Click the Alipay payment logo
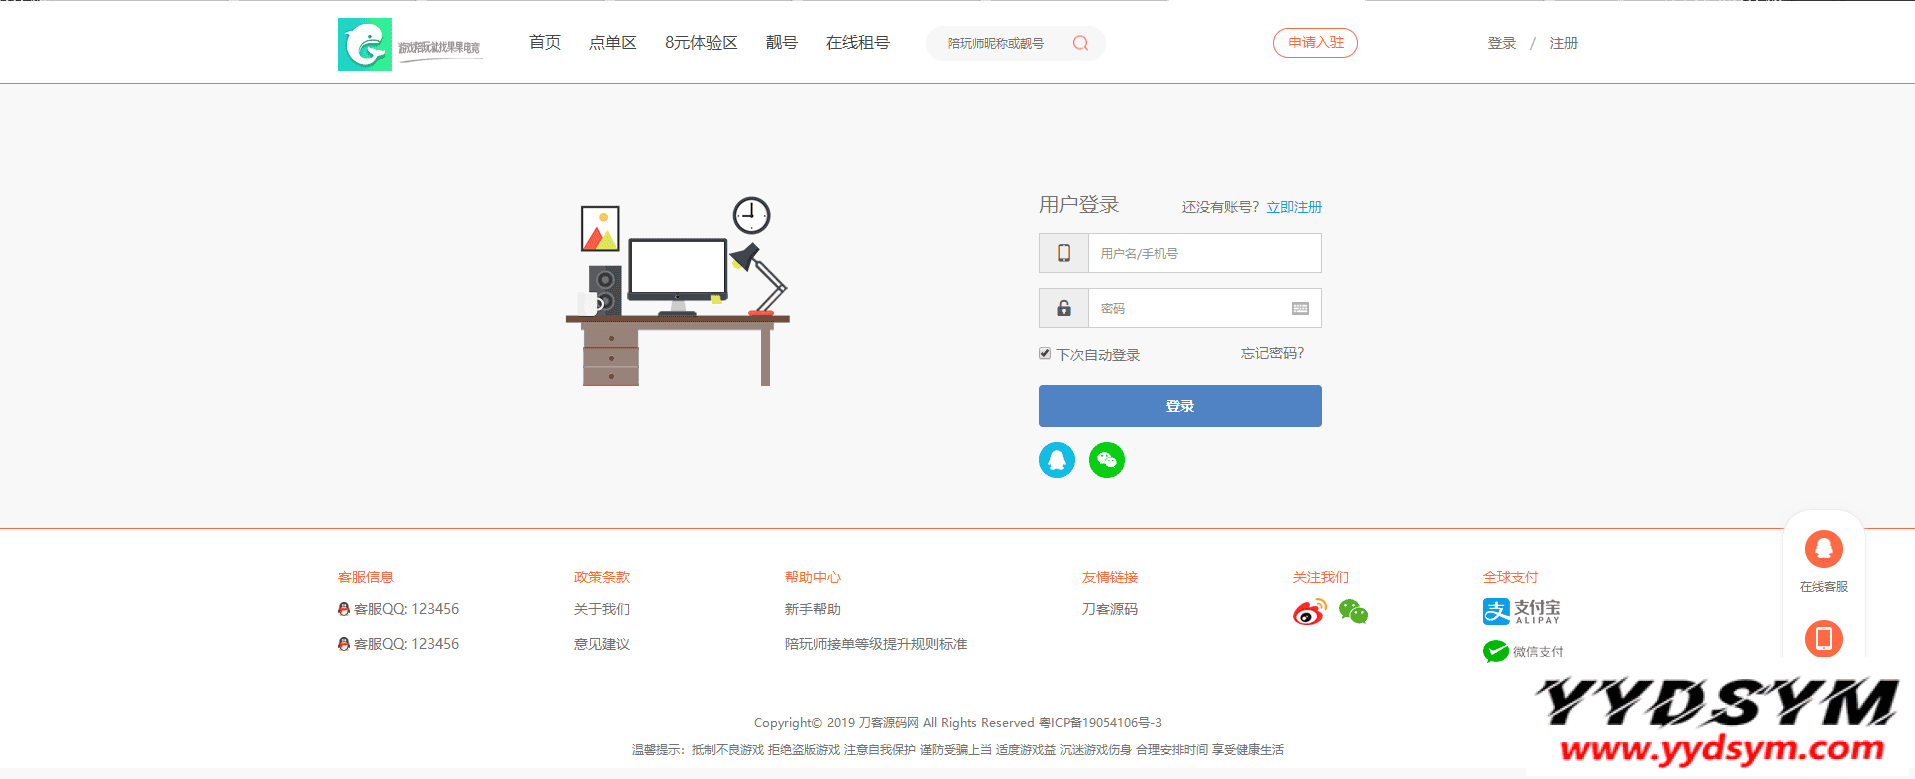1915x779 pixels. point(1521,611)
